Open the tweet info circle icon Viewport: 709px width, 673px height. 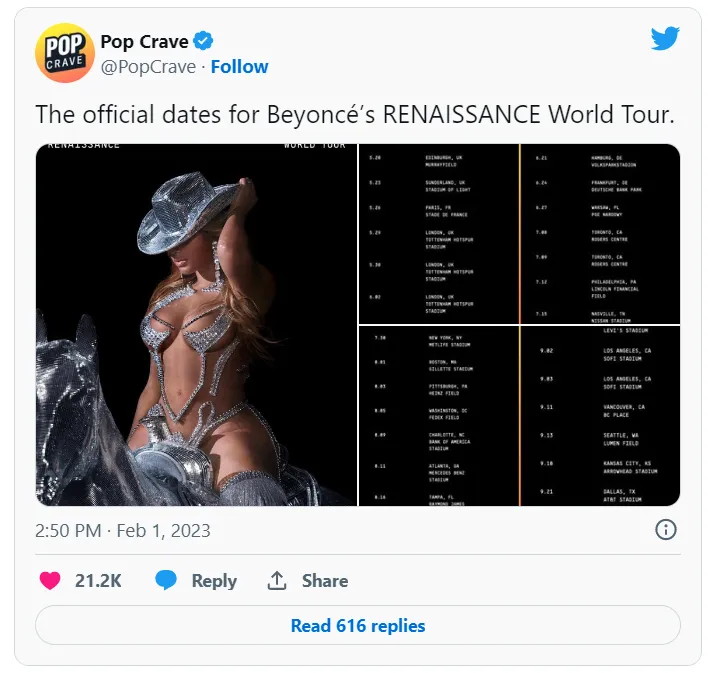pyautogui.click(x=666, y=530)
